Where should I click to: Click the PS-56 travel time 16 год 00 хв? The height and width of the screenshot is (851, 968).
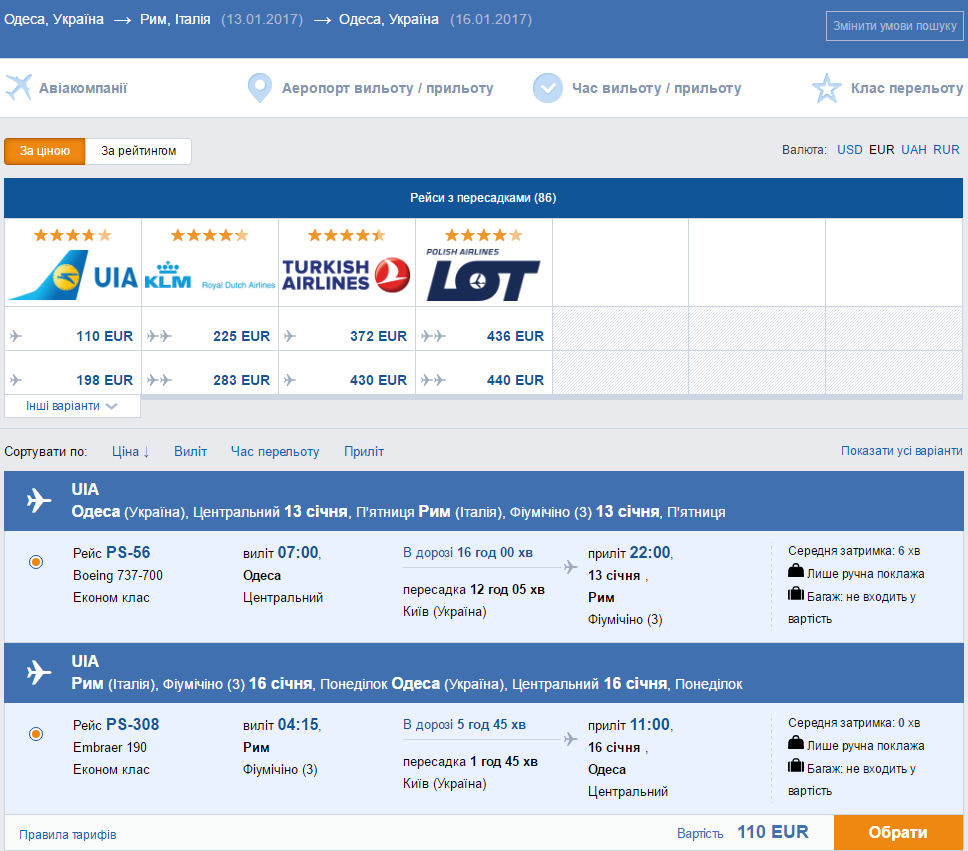494,553
